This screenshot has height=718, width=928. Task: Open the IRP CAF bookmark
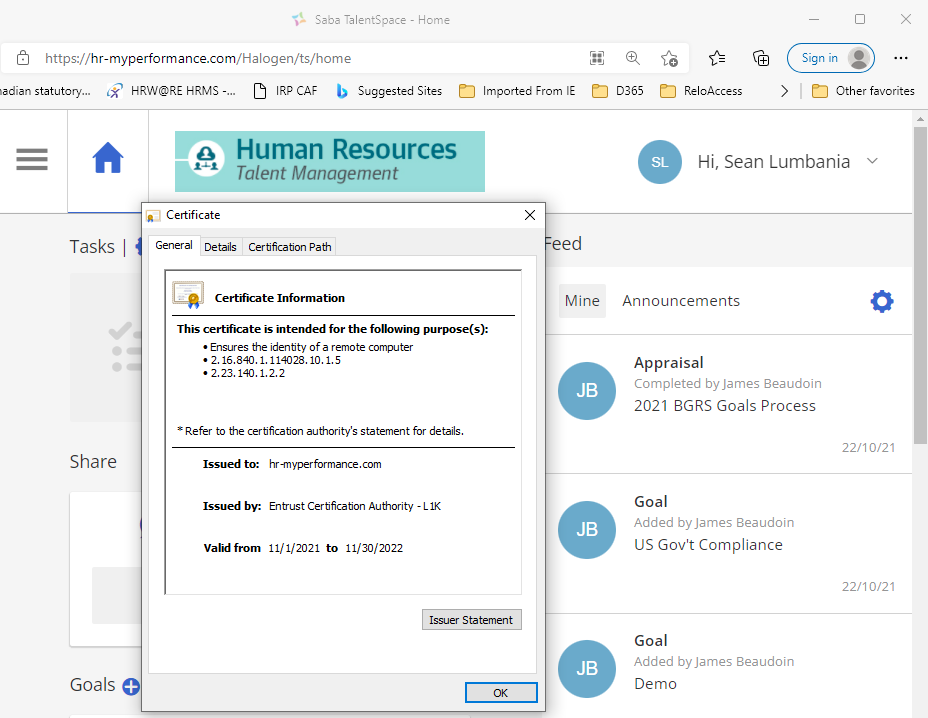click(x=285, y=91)
